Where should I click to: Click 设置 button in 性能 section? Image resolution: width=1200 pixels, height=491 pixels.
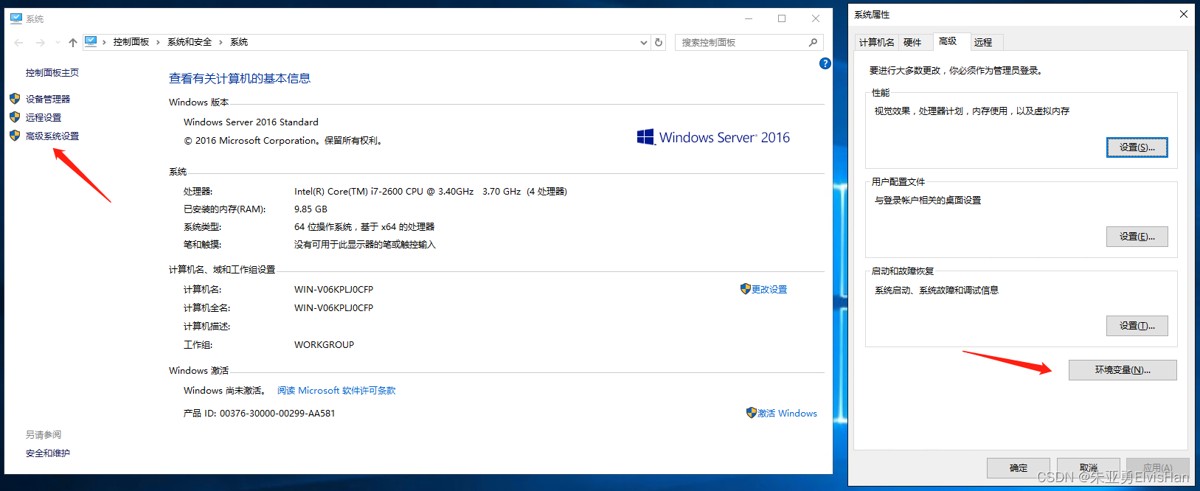(1137, 147)
